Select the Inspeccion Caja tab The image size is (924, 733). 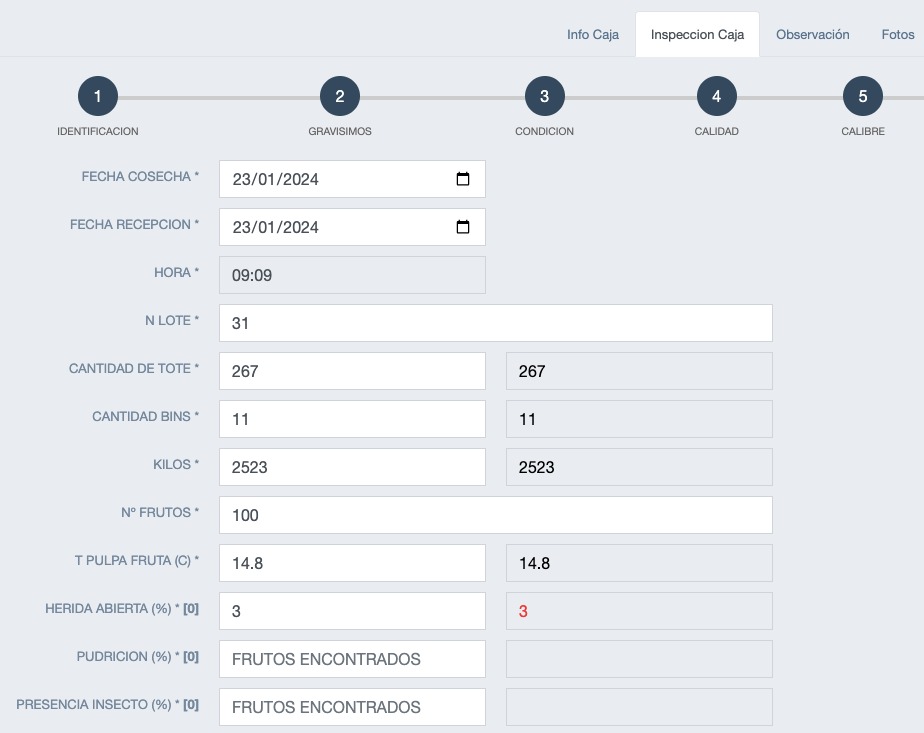697,34
